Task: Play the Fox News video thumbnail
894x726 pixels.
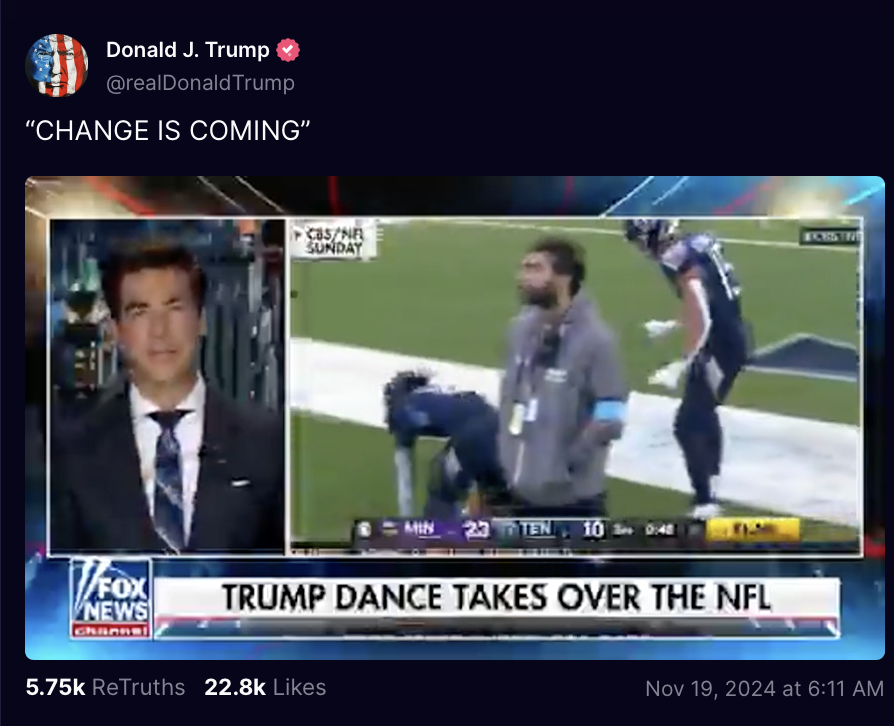Action: pyautogui.click(x=455, y=417)
